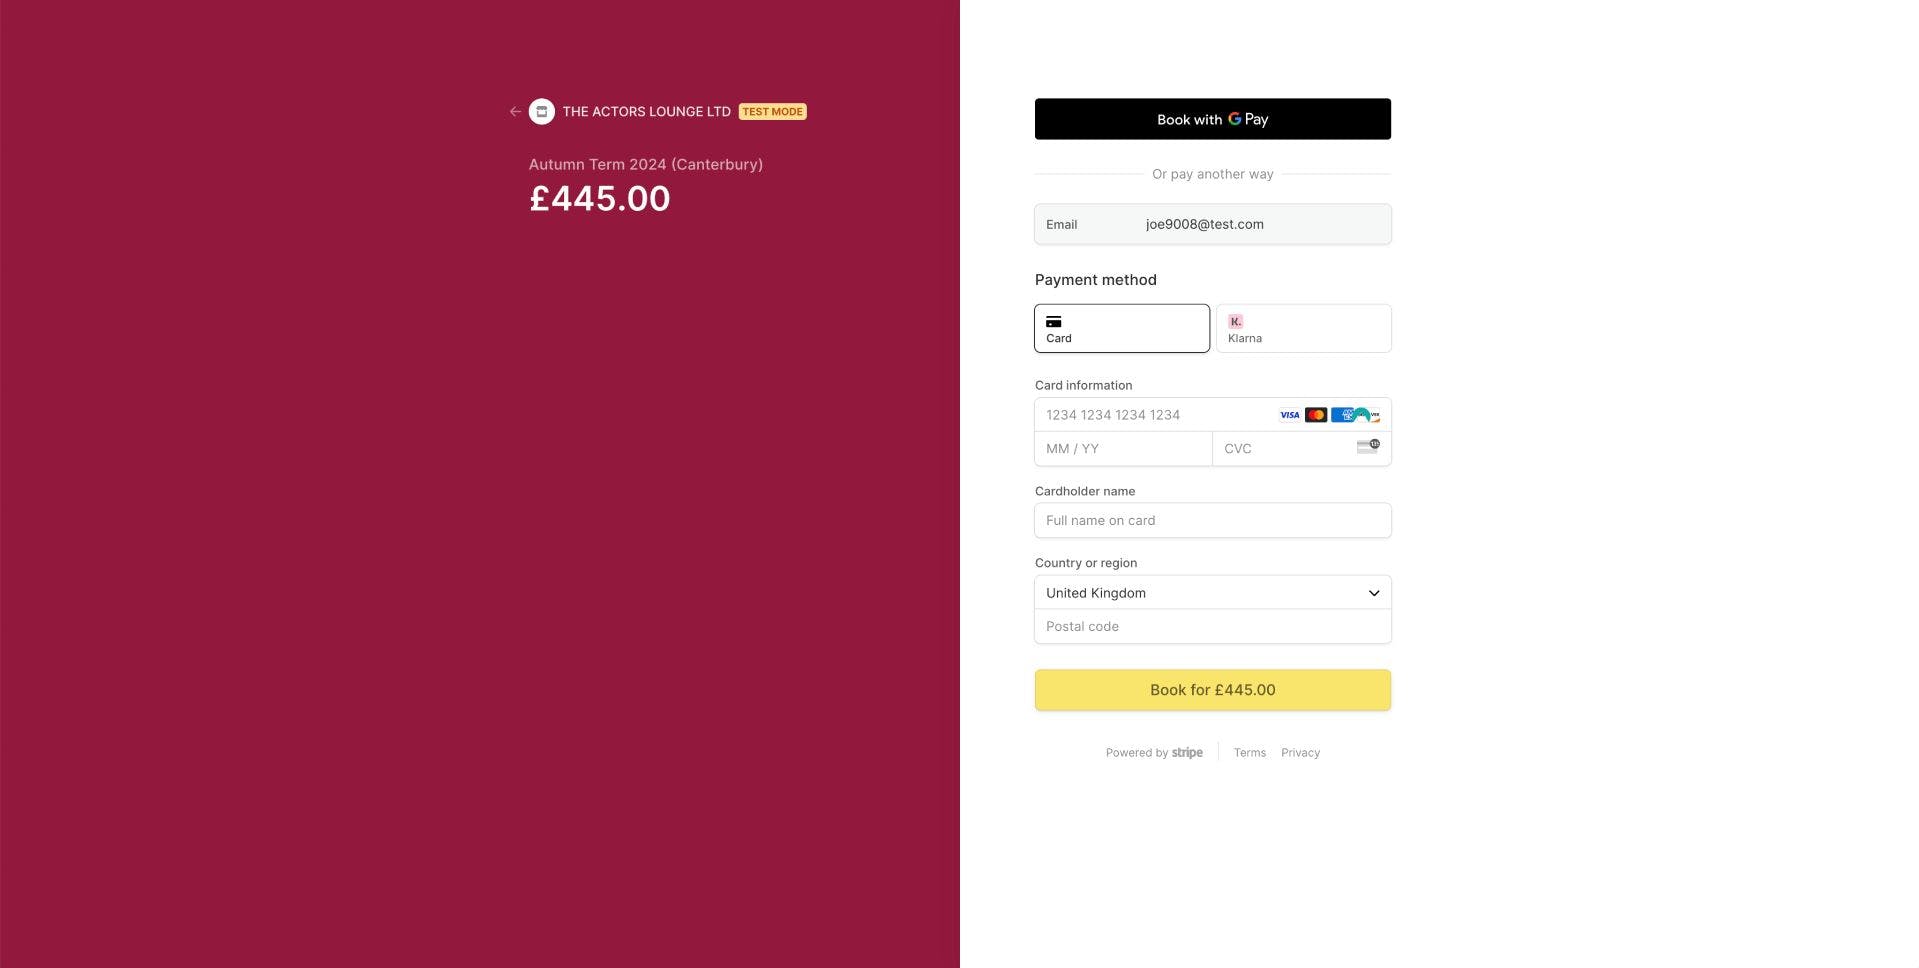Click The Actors Lounge storefront logo icon

point(542,112)
